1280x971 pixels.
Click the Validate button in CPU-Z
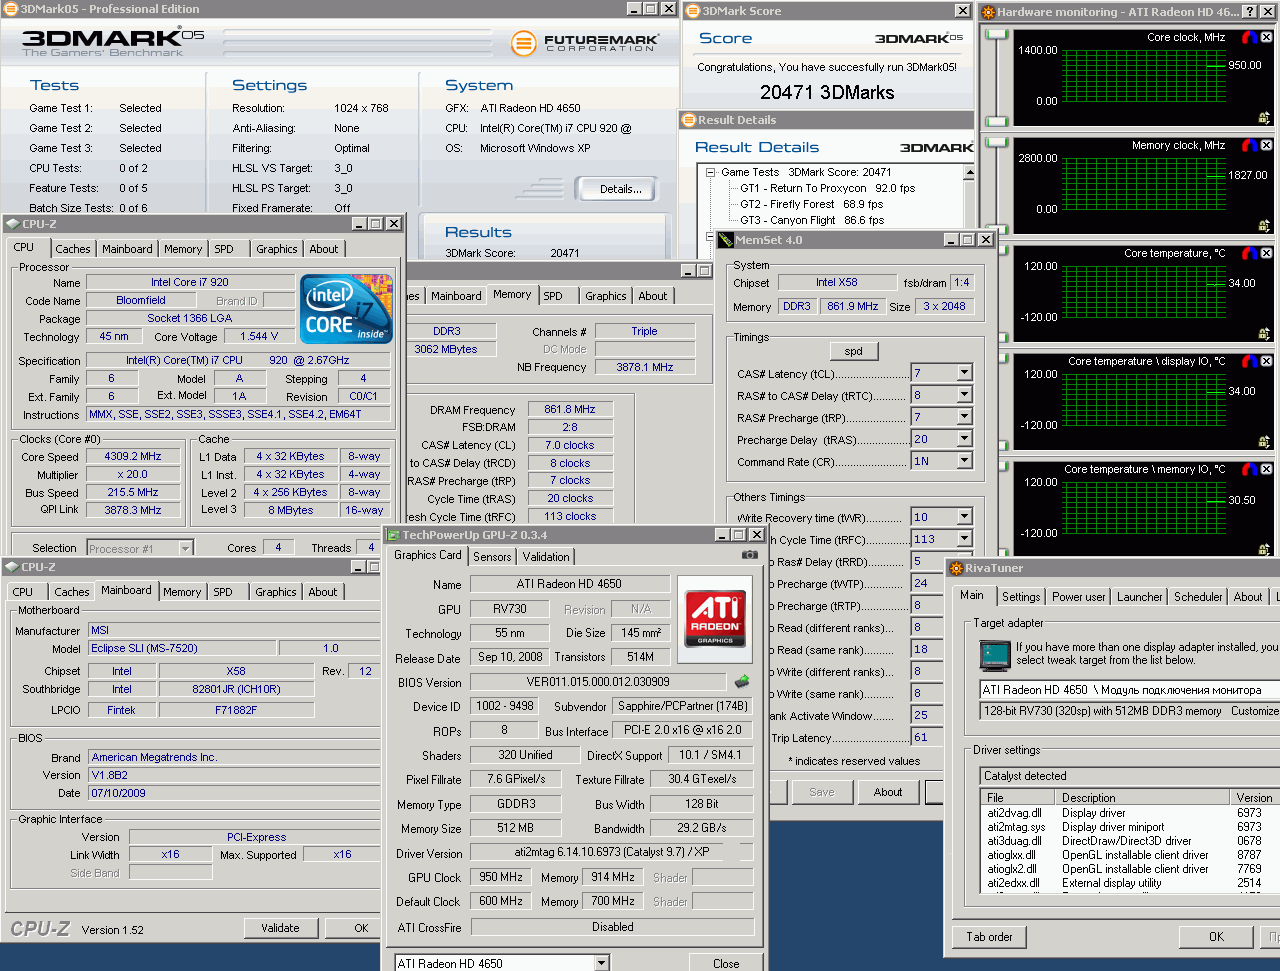280,928
